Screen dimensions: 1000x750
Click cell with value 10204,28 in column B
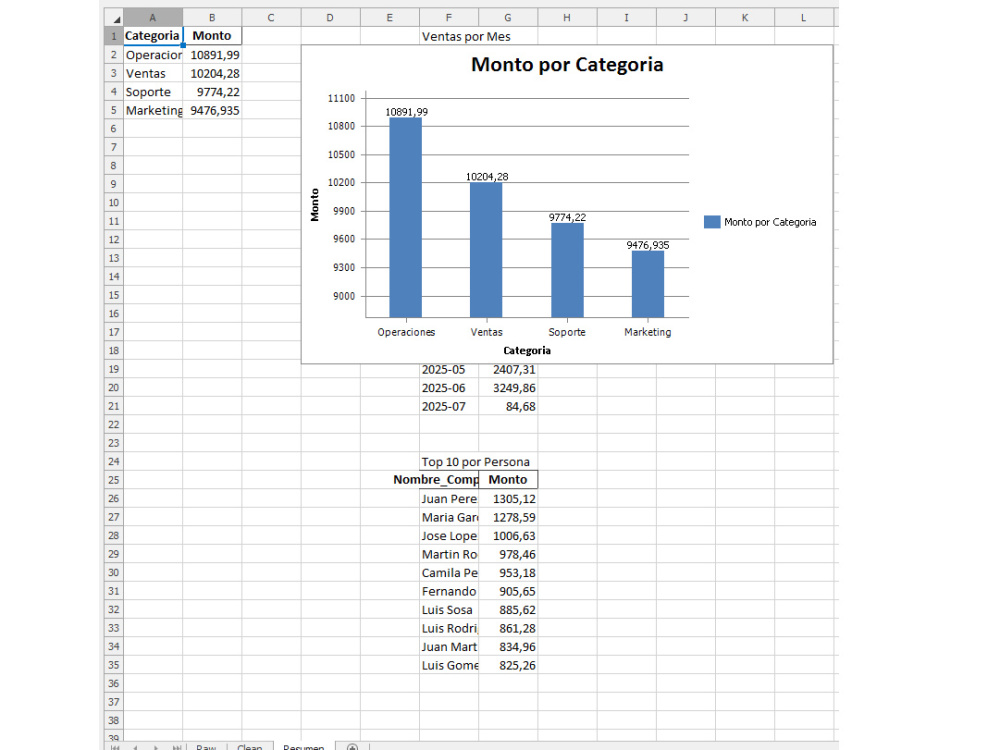(212, 73)
